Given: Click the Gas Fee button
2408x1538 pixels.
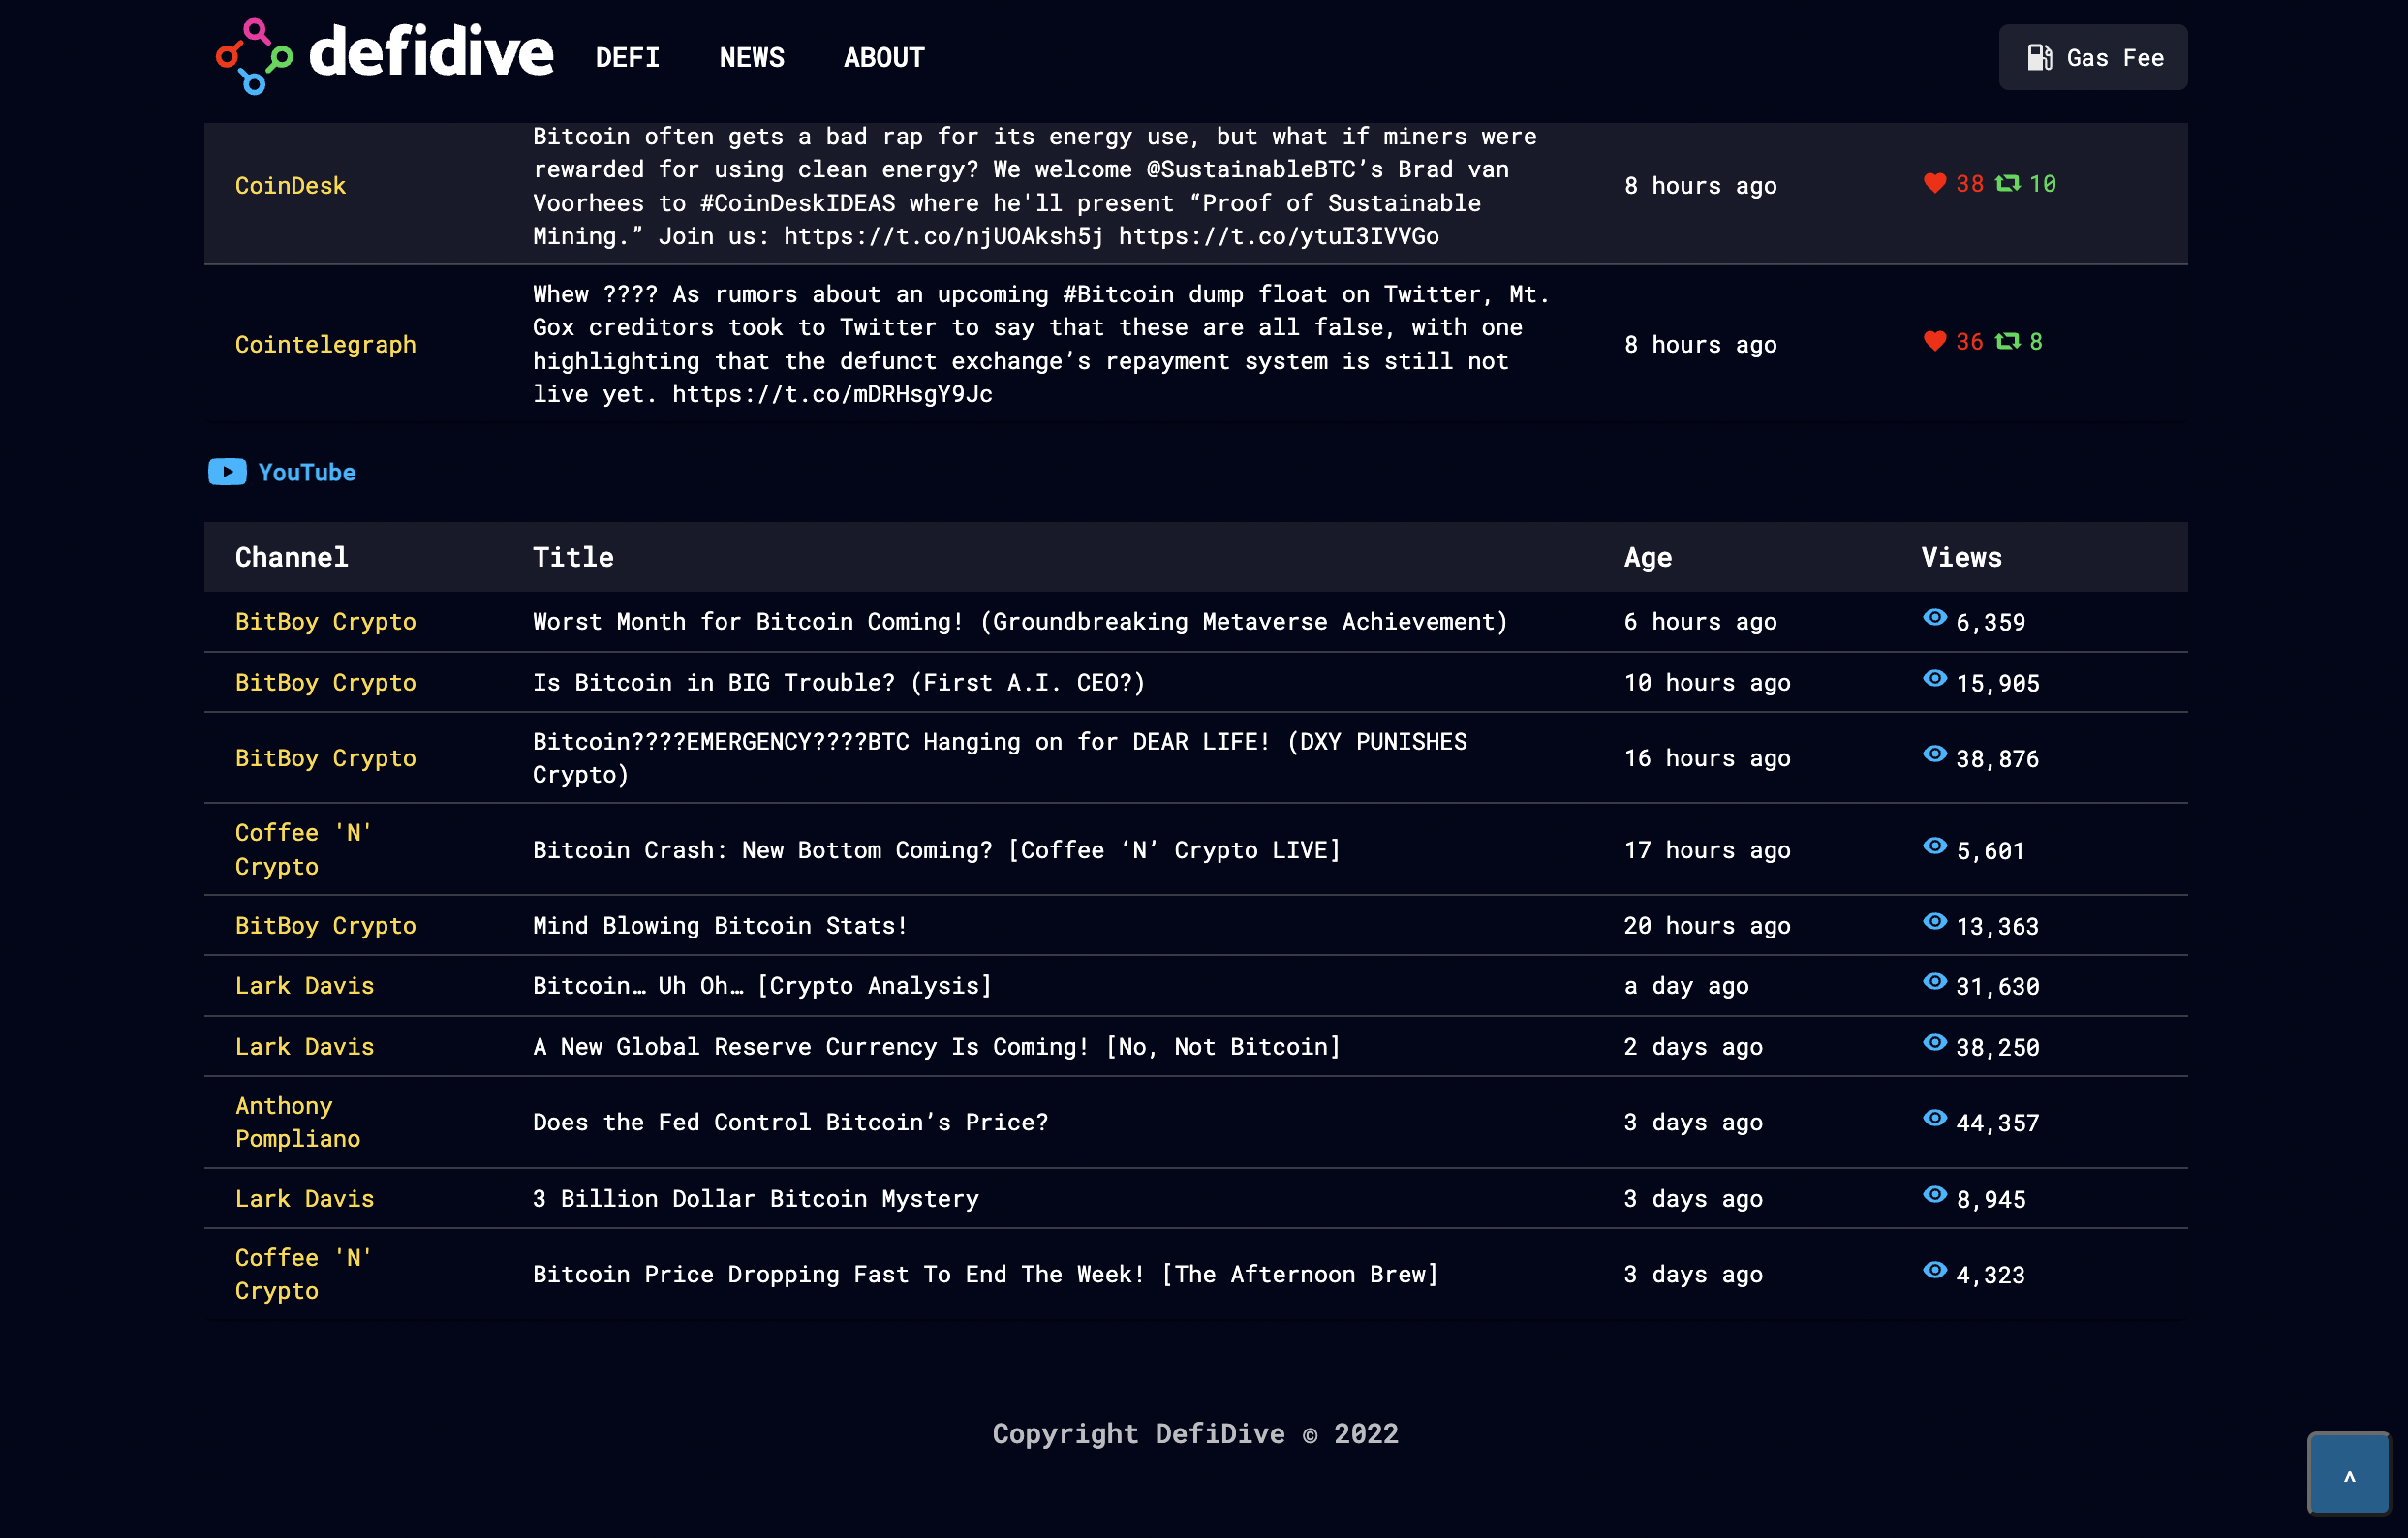Looking at the screenshot, I should point(2092,57).
